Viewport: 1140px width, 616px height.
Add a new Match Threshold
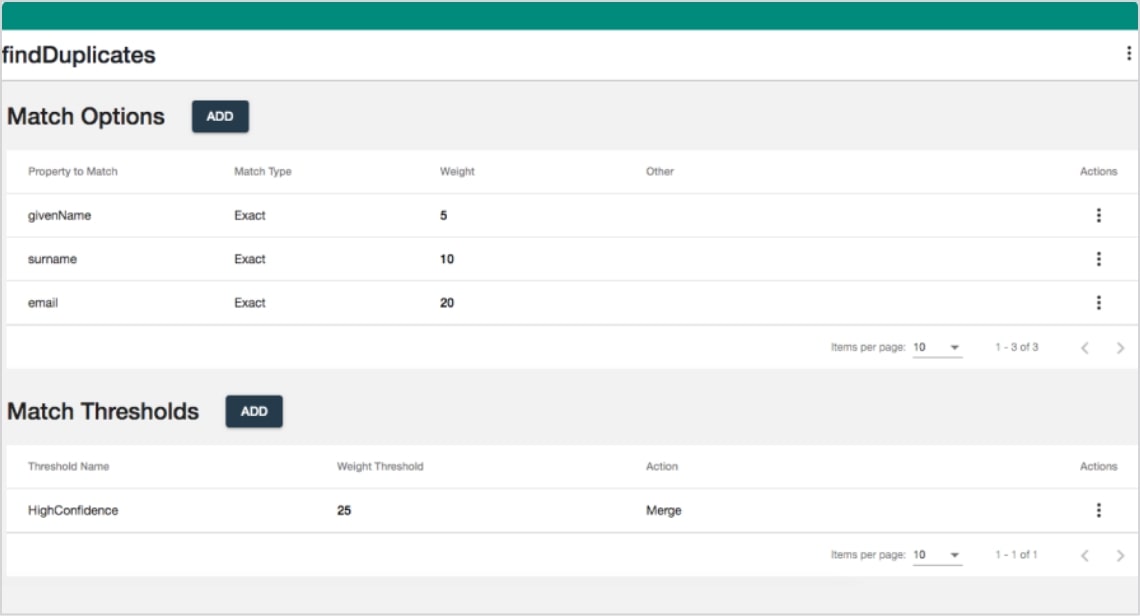(254, 412)
